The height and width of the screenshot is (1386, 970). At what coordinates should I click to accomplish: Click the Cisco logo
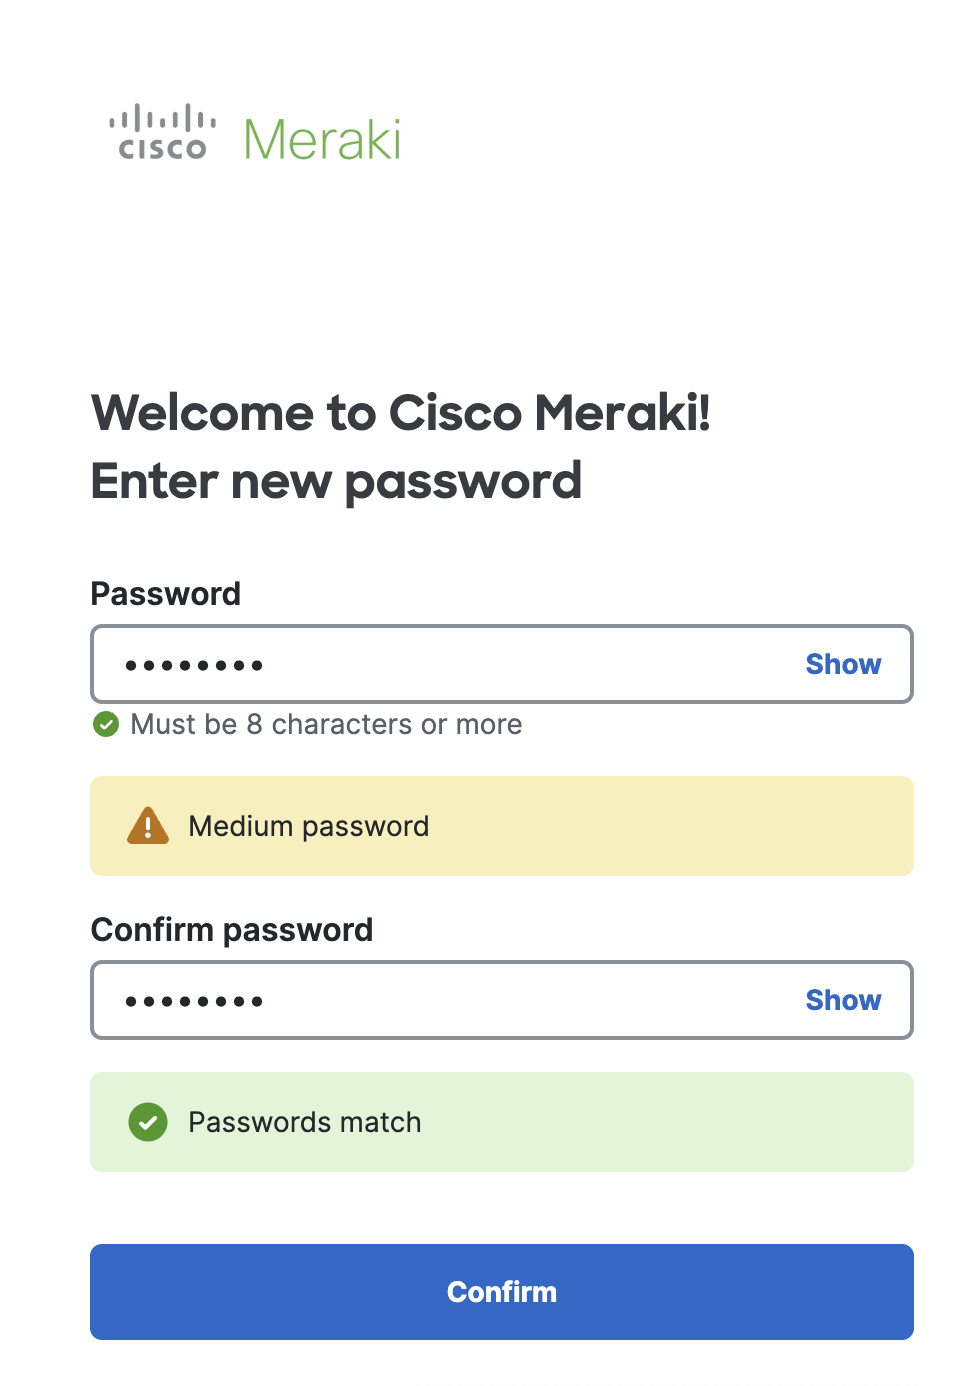tap(162, 132)
